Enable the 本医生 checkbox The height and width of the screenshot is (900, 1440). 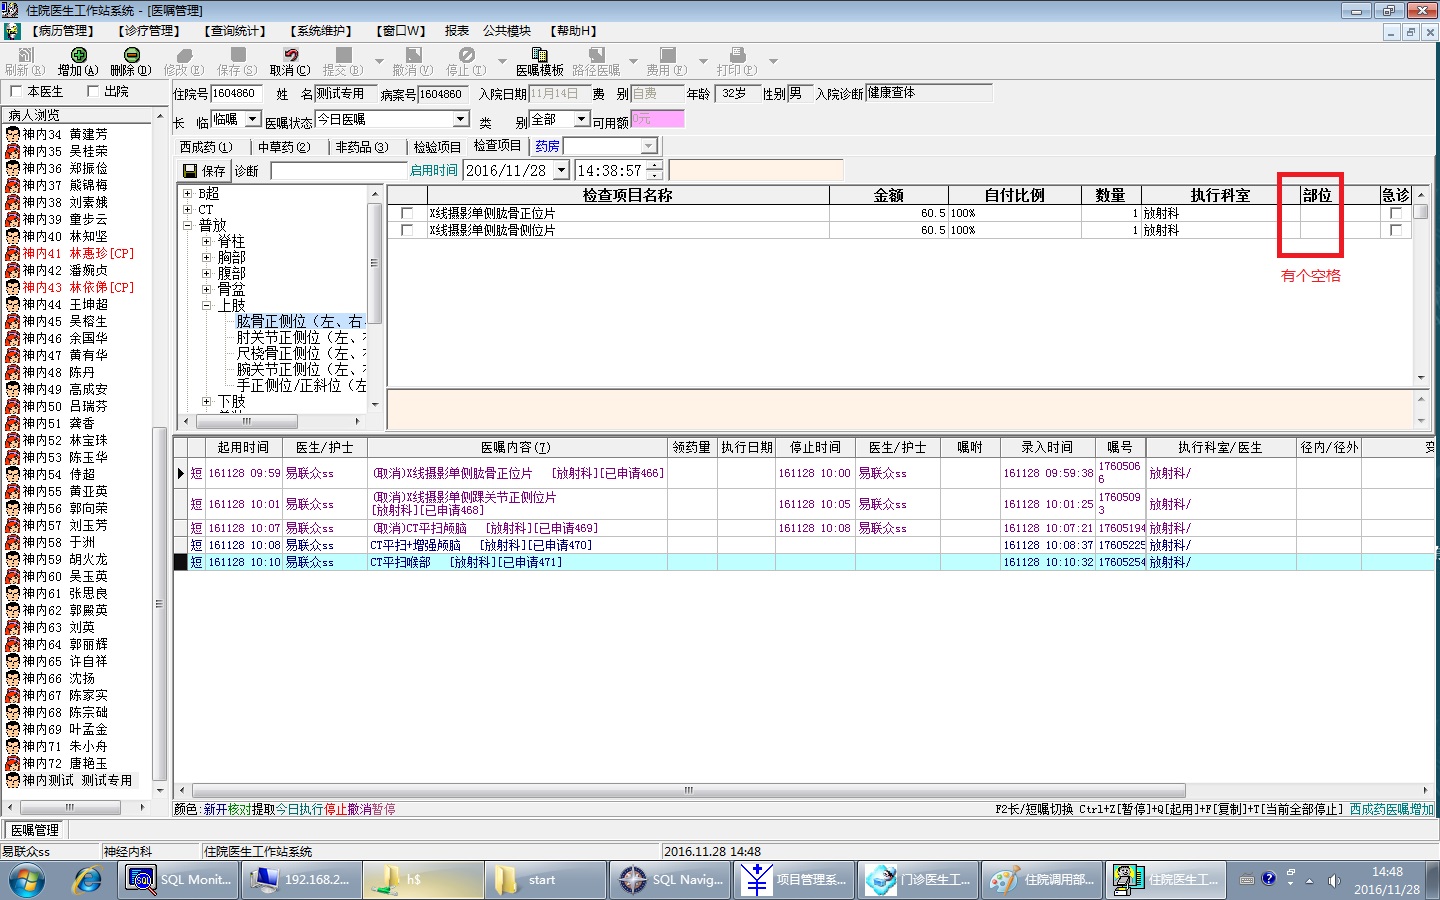[x=16, y=92]
